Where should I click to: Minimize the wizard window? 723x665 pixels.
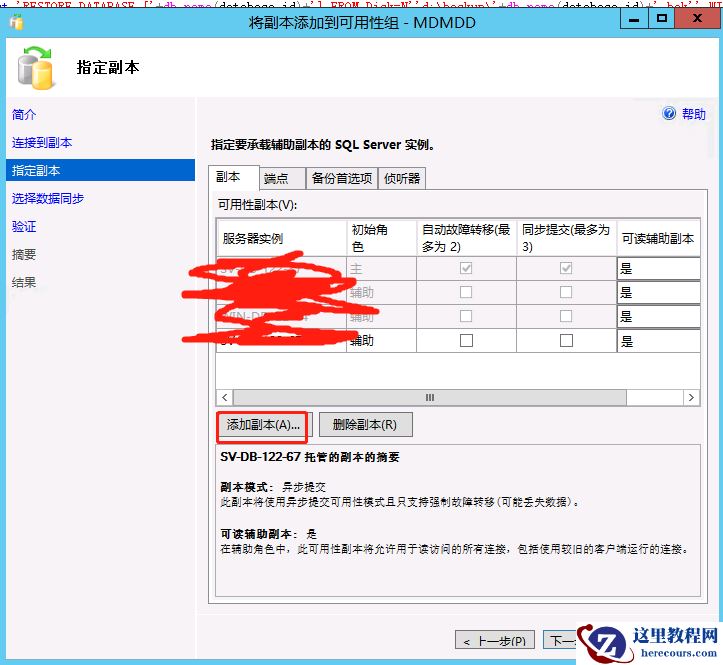click(x=634, y=19)
